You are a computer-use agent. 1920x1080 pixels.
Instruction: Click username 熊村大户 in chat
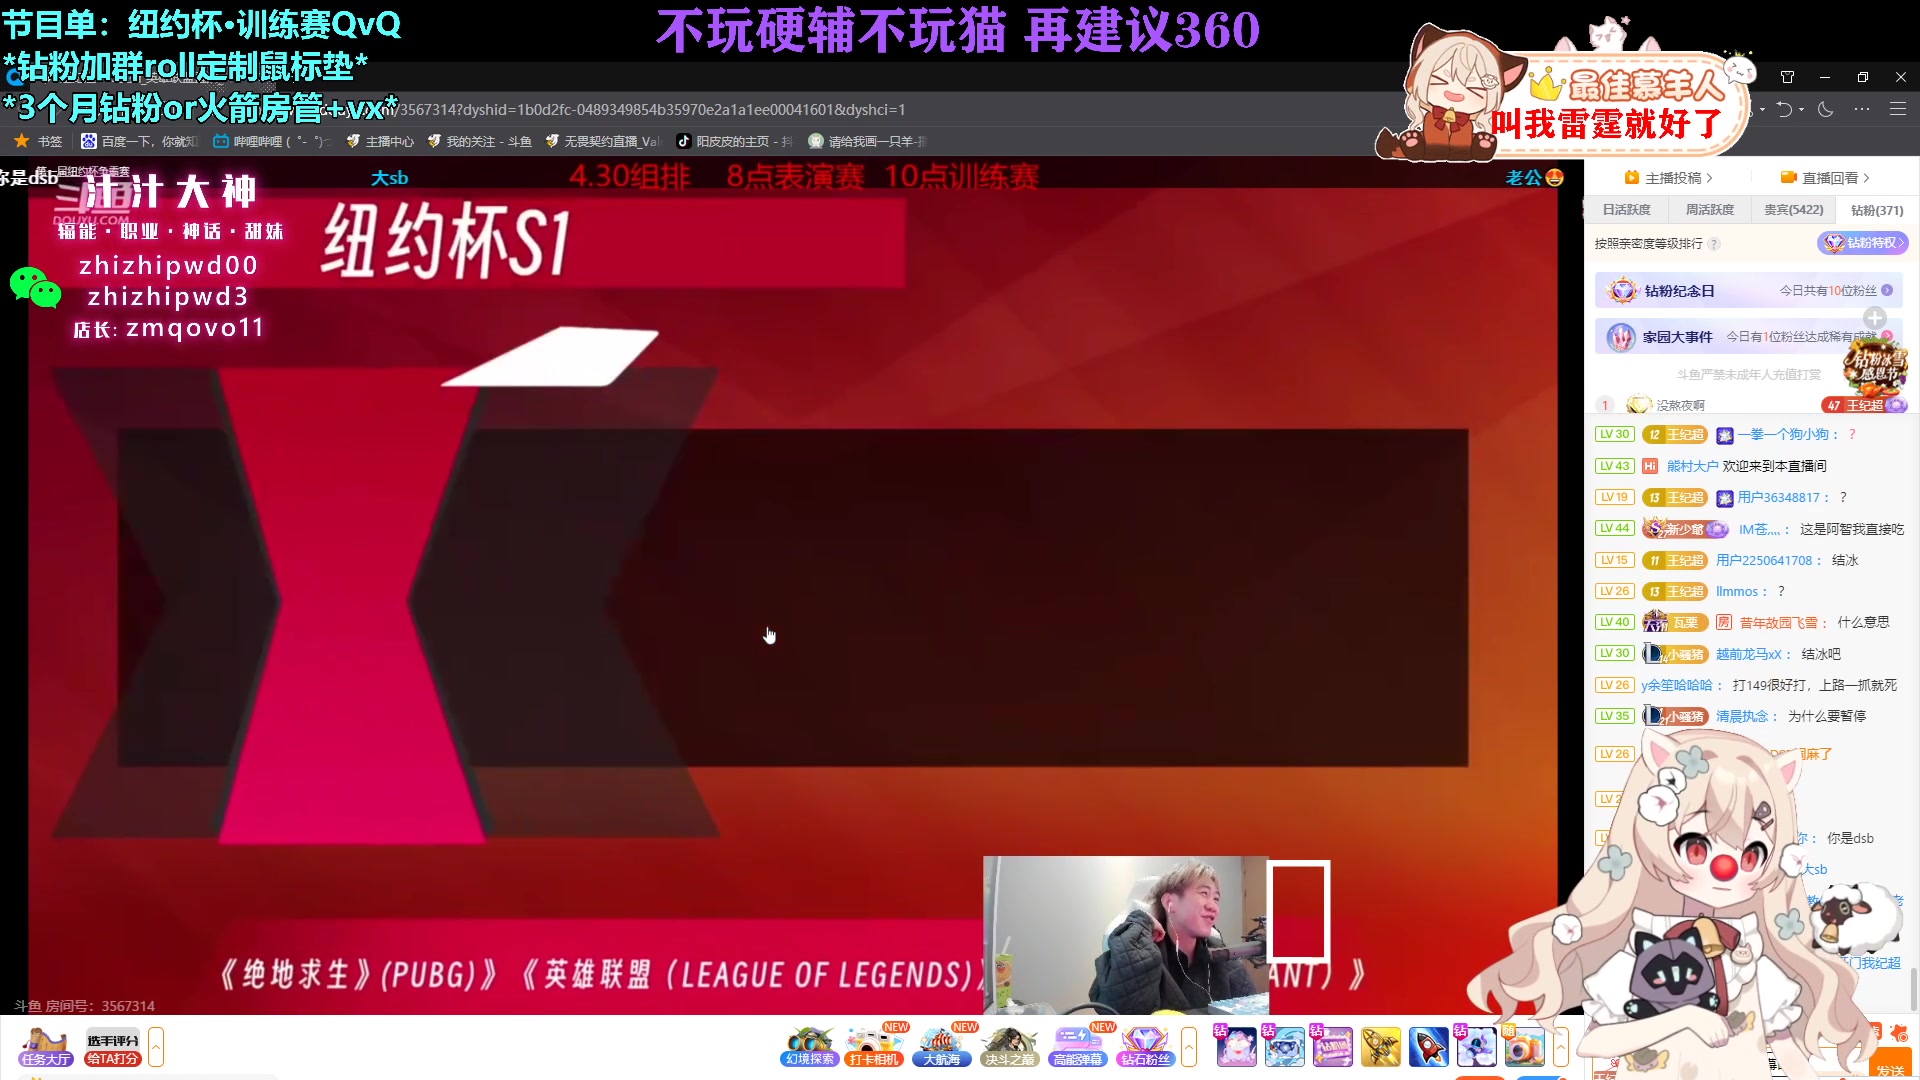click(x=1692, y=466)
